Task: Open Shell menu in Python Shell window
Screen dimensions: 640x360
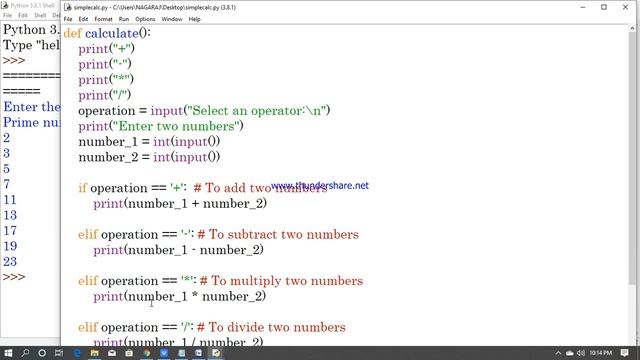Action: pyautogui.click(x=40, y=15)
